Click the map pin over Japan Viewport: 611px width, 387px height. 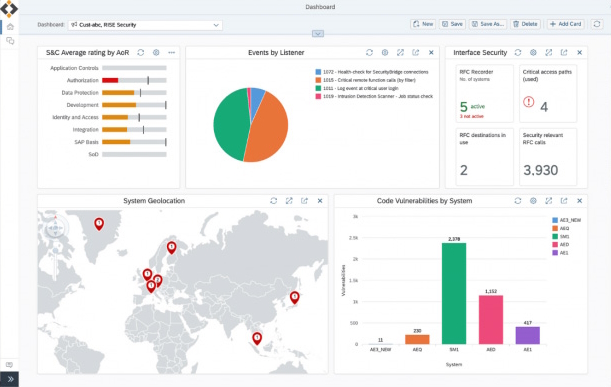click(295, 297)
